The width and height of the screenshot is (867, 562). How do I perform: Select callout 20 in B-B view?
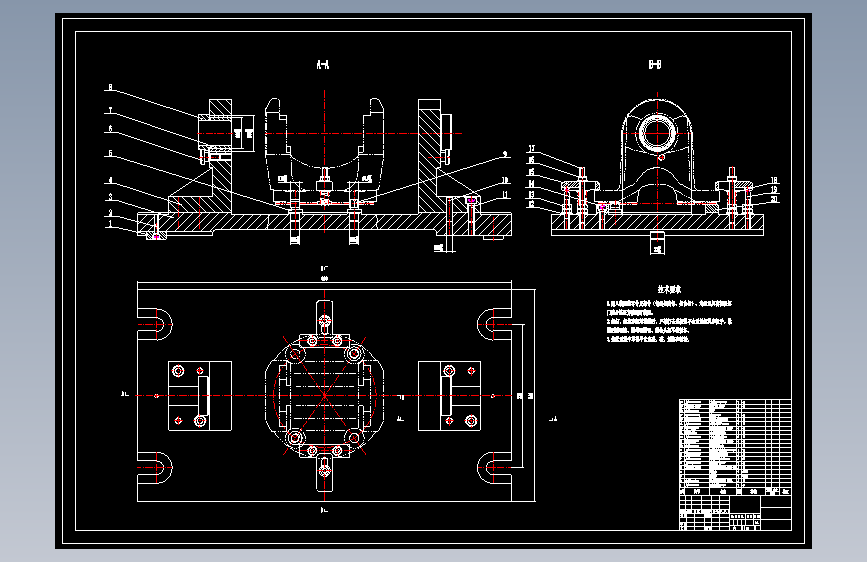coord(774,199)
